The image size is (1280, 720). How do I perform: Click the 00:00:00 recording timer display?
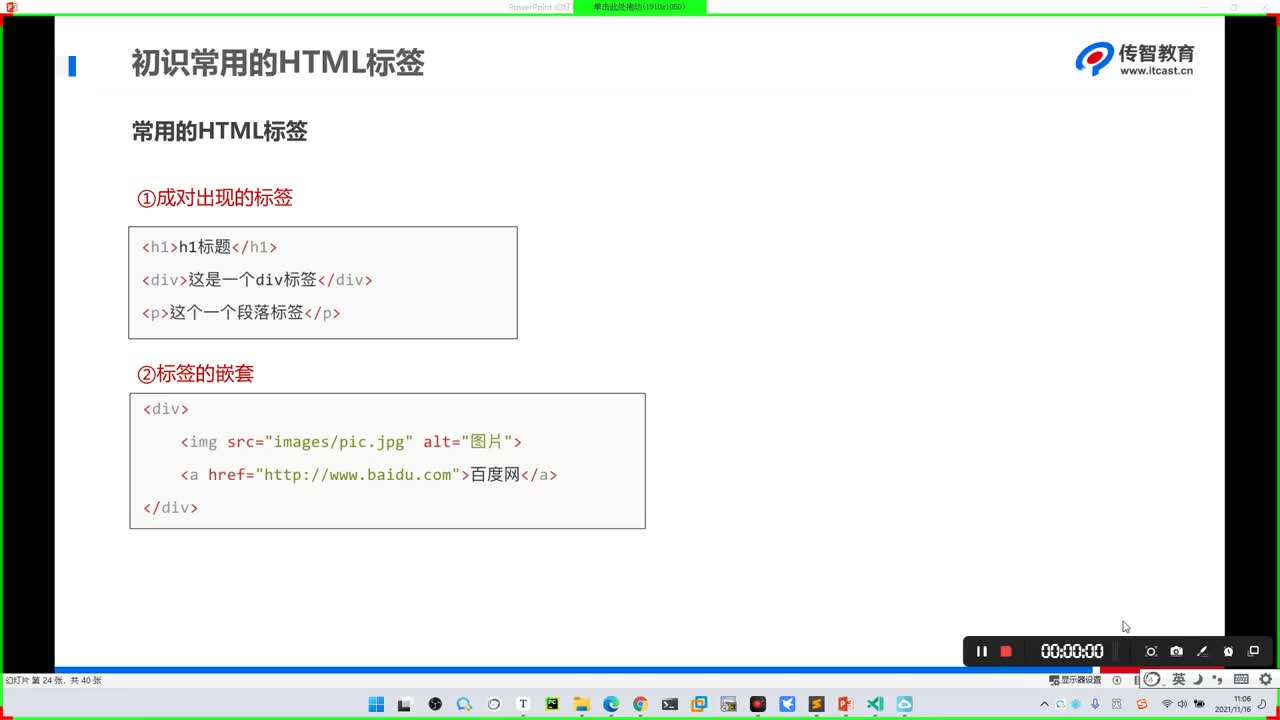tap(1072, 651)
